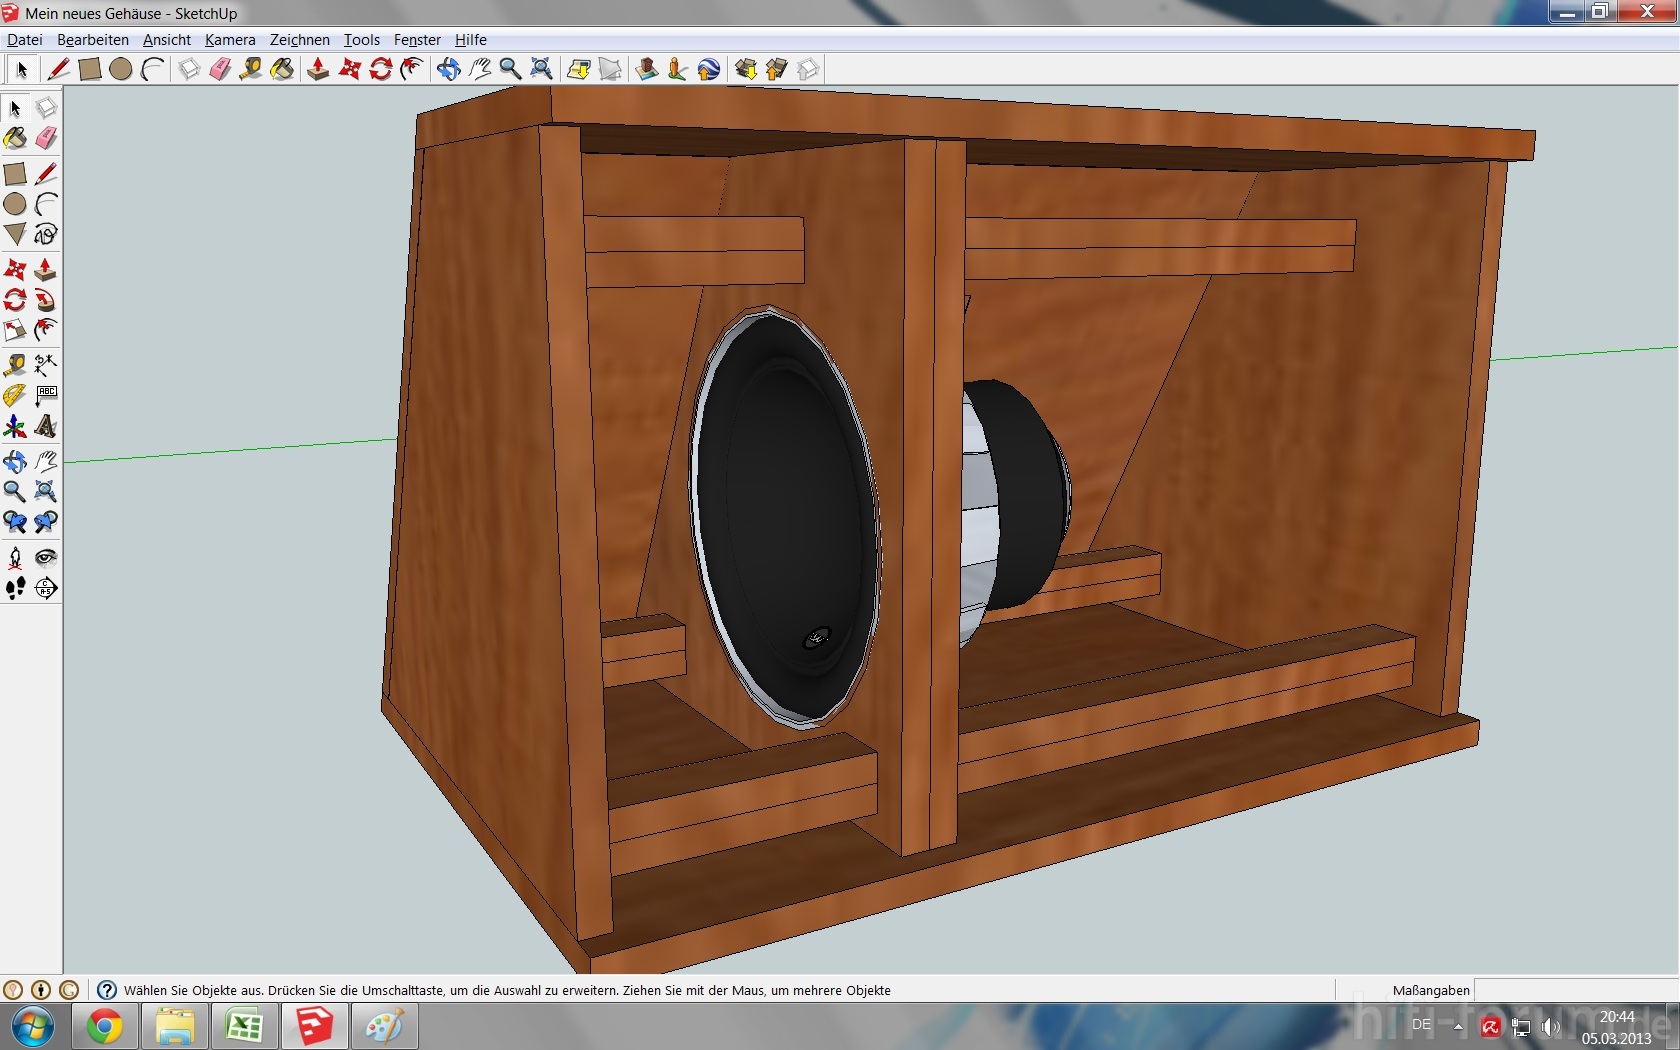Select the 3D Text tool
Image resolution: width=1680 pixels, height=1050 pixels.
pyautogui.click(x=46, y=427)
